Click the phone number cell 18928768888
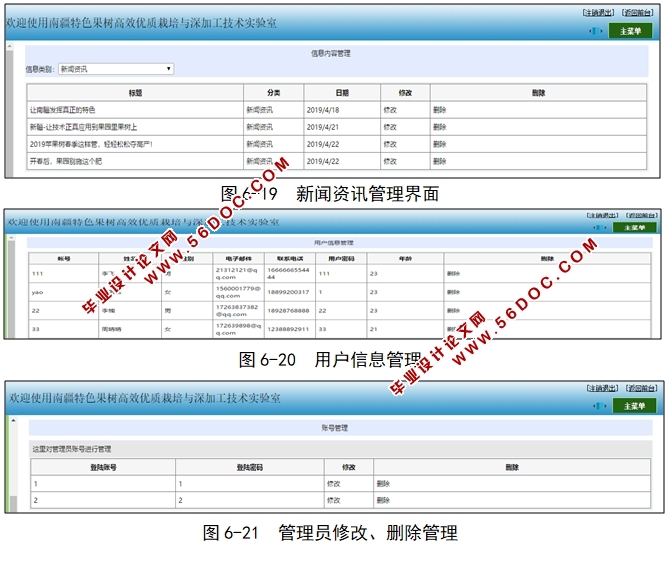 click(288, 311)
